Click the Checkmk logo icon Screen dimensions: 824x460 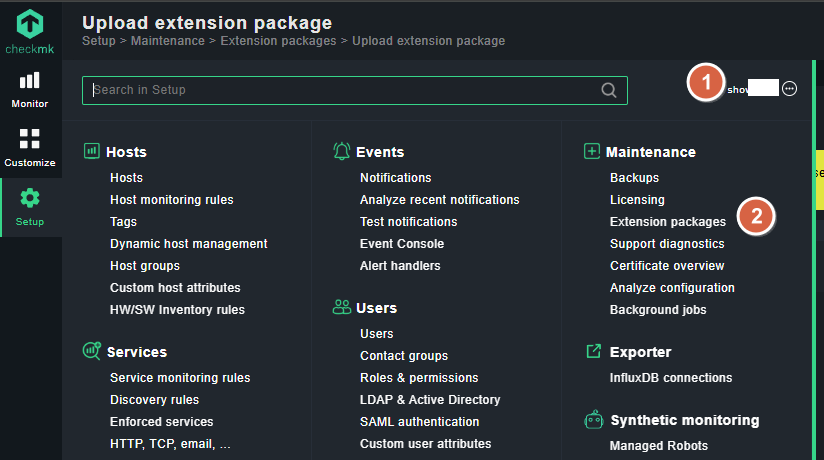pyautogui.click(x=30, y=24)
